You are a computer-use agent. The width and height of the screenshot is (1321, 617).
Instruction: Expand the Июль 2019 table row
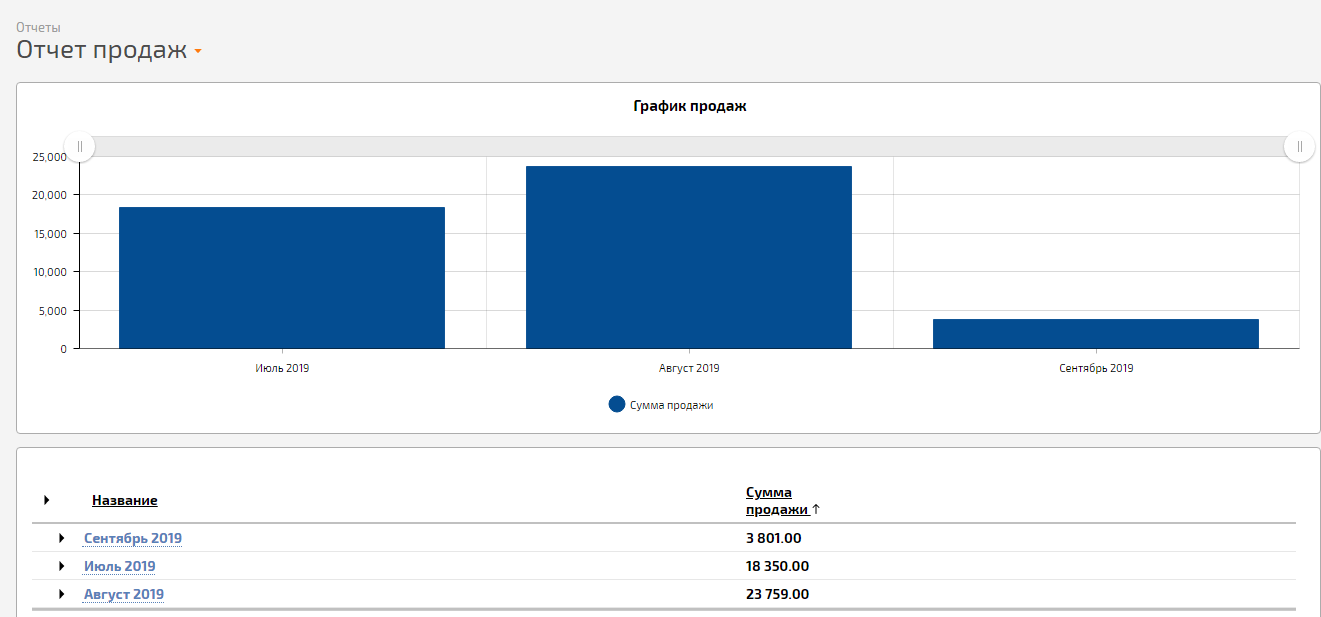(62, 567)
